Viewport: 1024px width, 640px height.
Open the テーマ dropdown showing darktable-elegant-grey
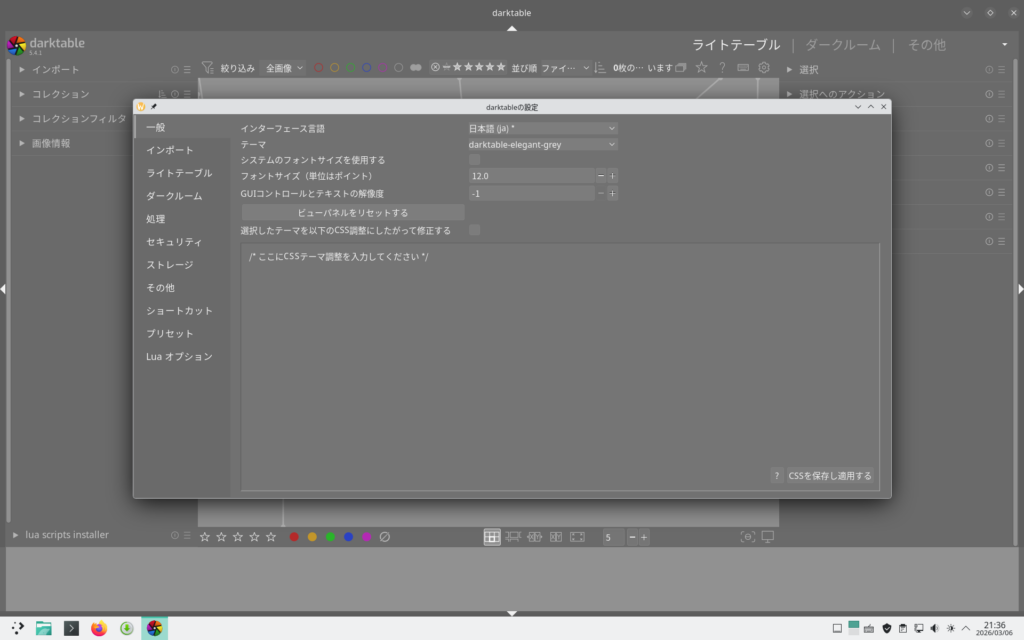[x=542, y=144]
